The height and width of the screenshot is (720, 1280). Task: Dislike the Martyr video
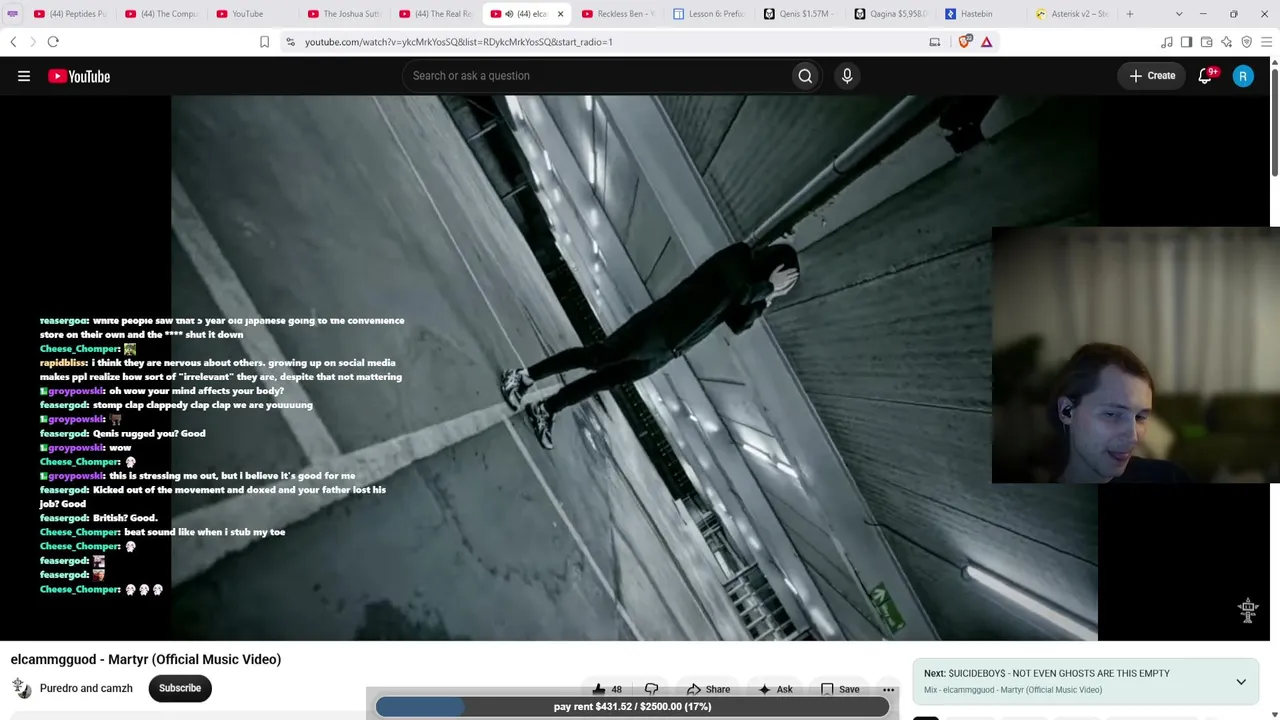tap(651, 689)
